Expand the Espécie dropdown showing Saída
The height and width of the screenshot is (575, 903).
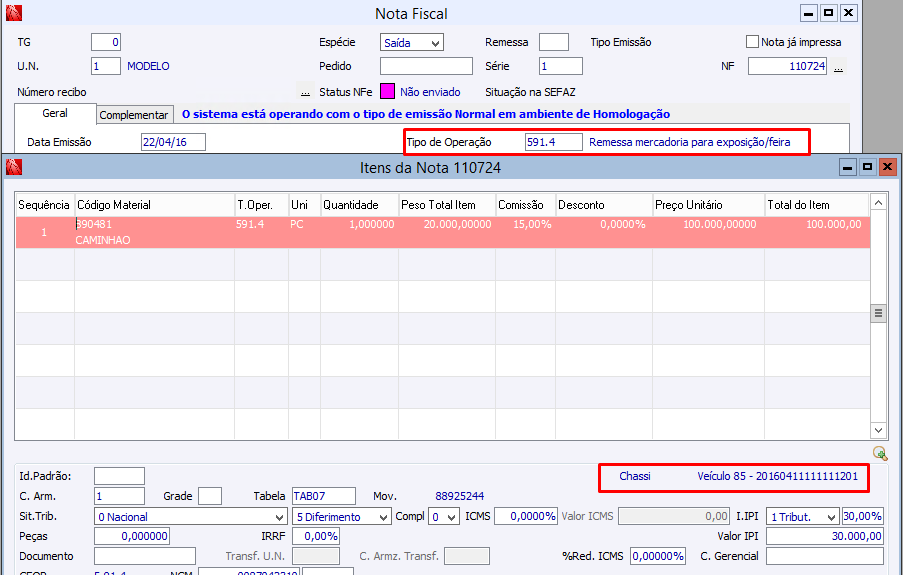(435, 43)
